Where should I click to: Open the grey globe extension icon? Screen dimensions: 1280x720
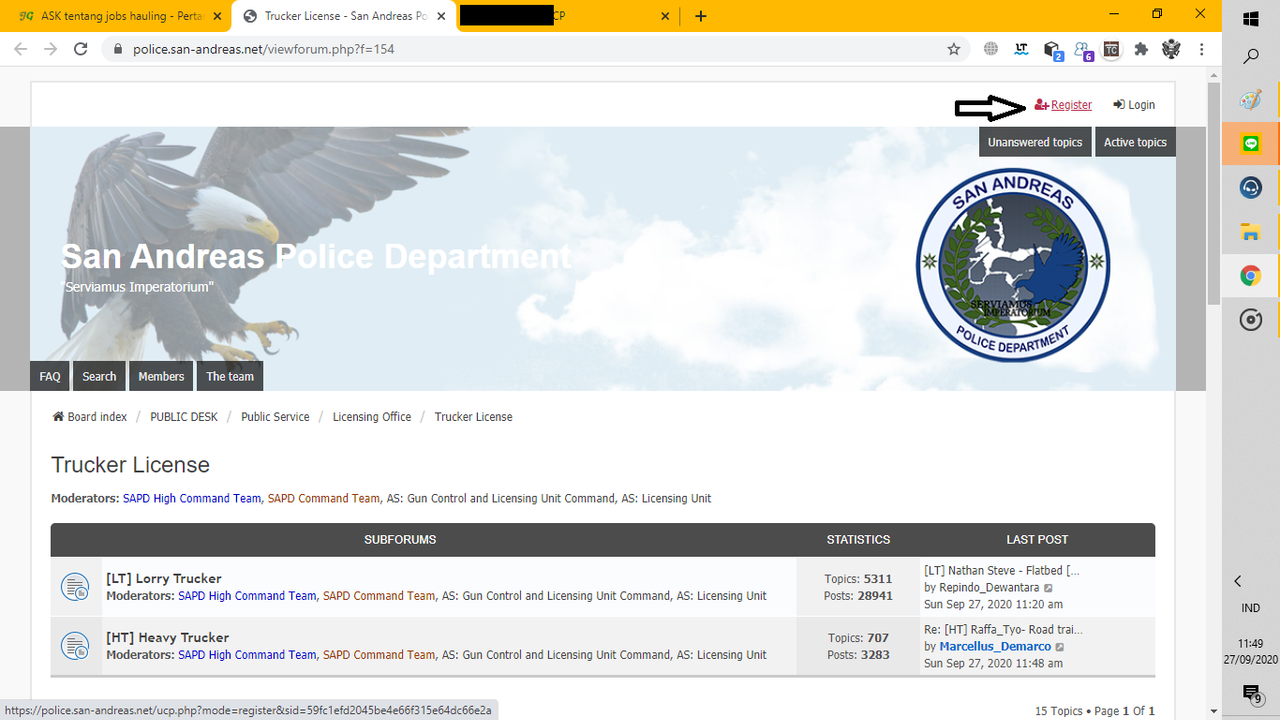991,49
